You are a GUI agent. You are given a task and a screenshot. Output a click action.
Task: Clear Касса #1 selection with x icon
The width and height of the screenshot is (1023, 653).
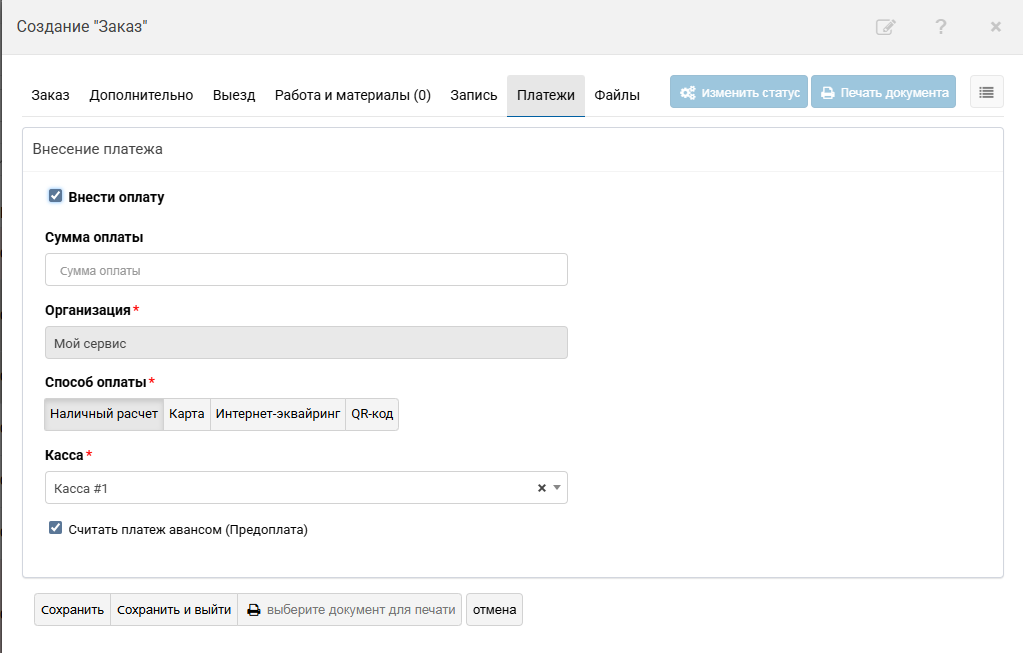point(542,488)
